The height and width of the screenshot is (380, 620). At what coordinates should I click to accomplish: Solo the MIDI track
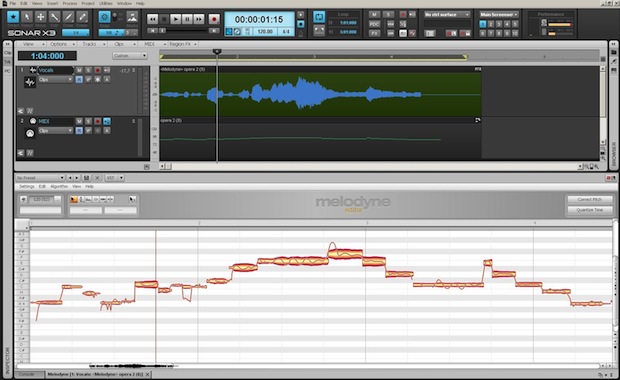(x=89, y=121)
